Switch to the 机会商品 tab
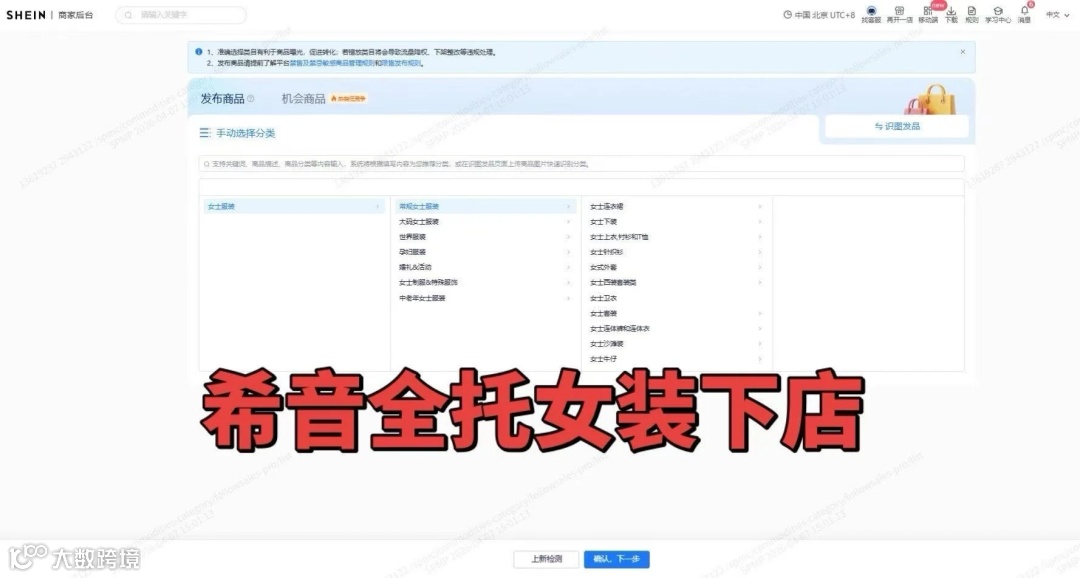This screenshot has height=578, width=1080. point(303,99)
